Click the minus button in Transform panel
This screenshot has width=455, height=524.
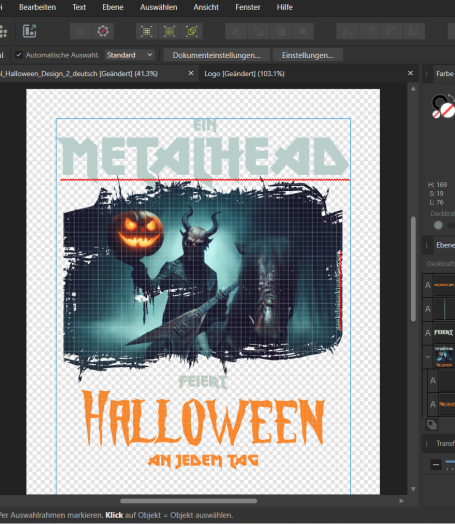[436, 465]
